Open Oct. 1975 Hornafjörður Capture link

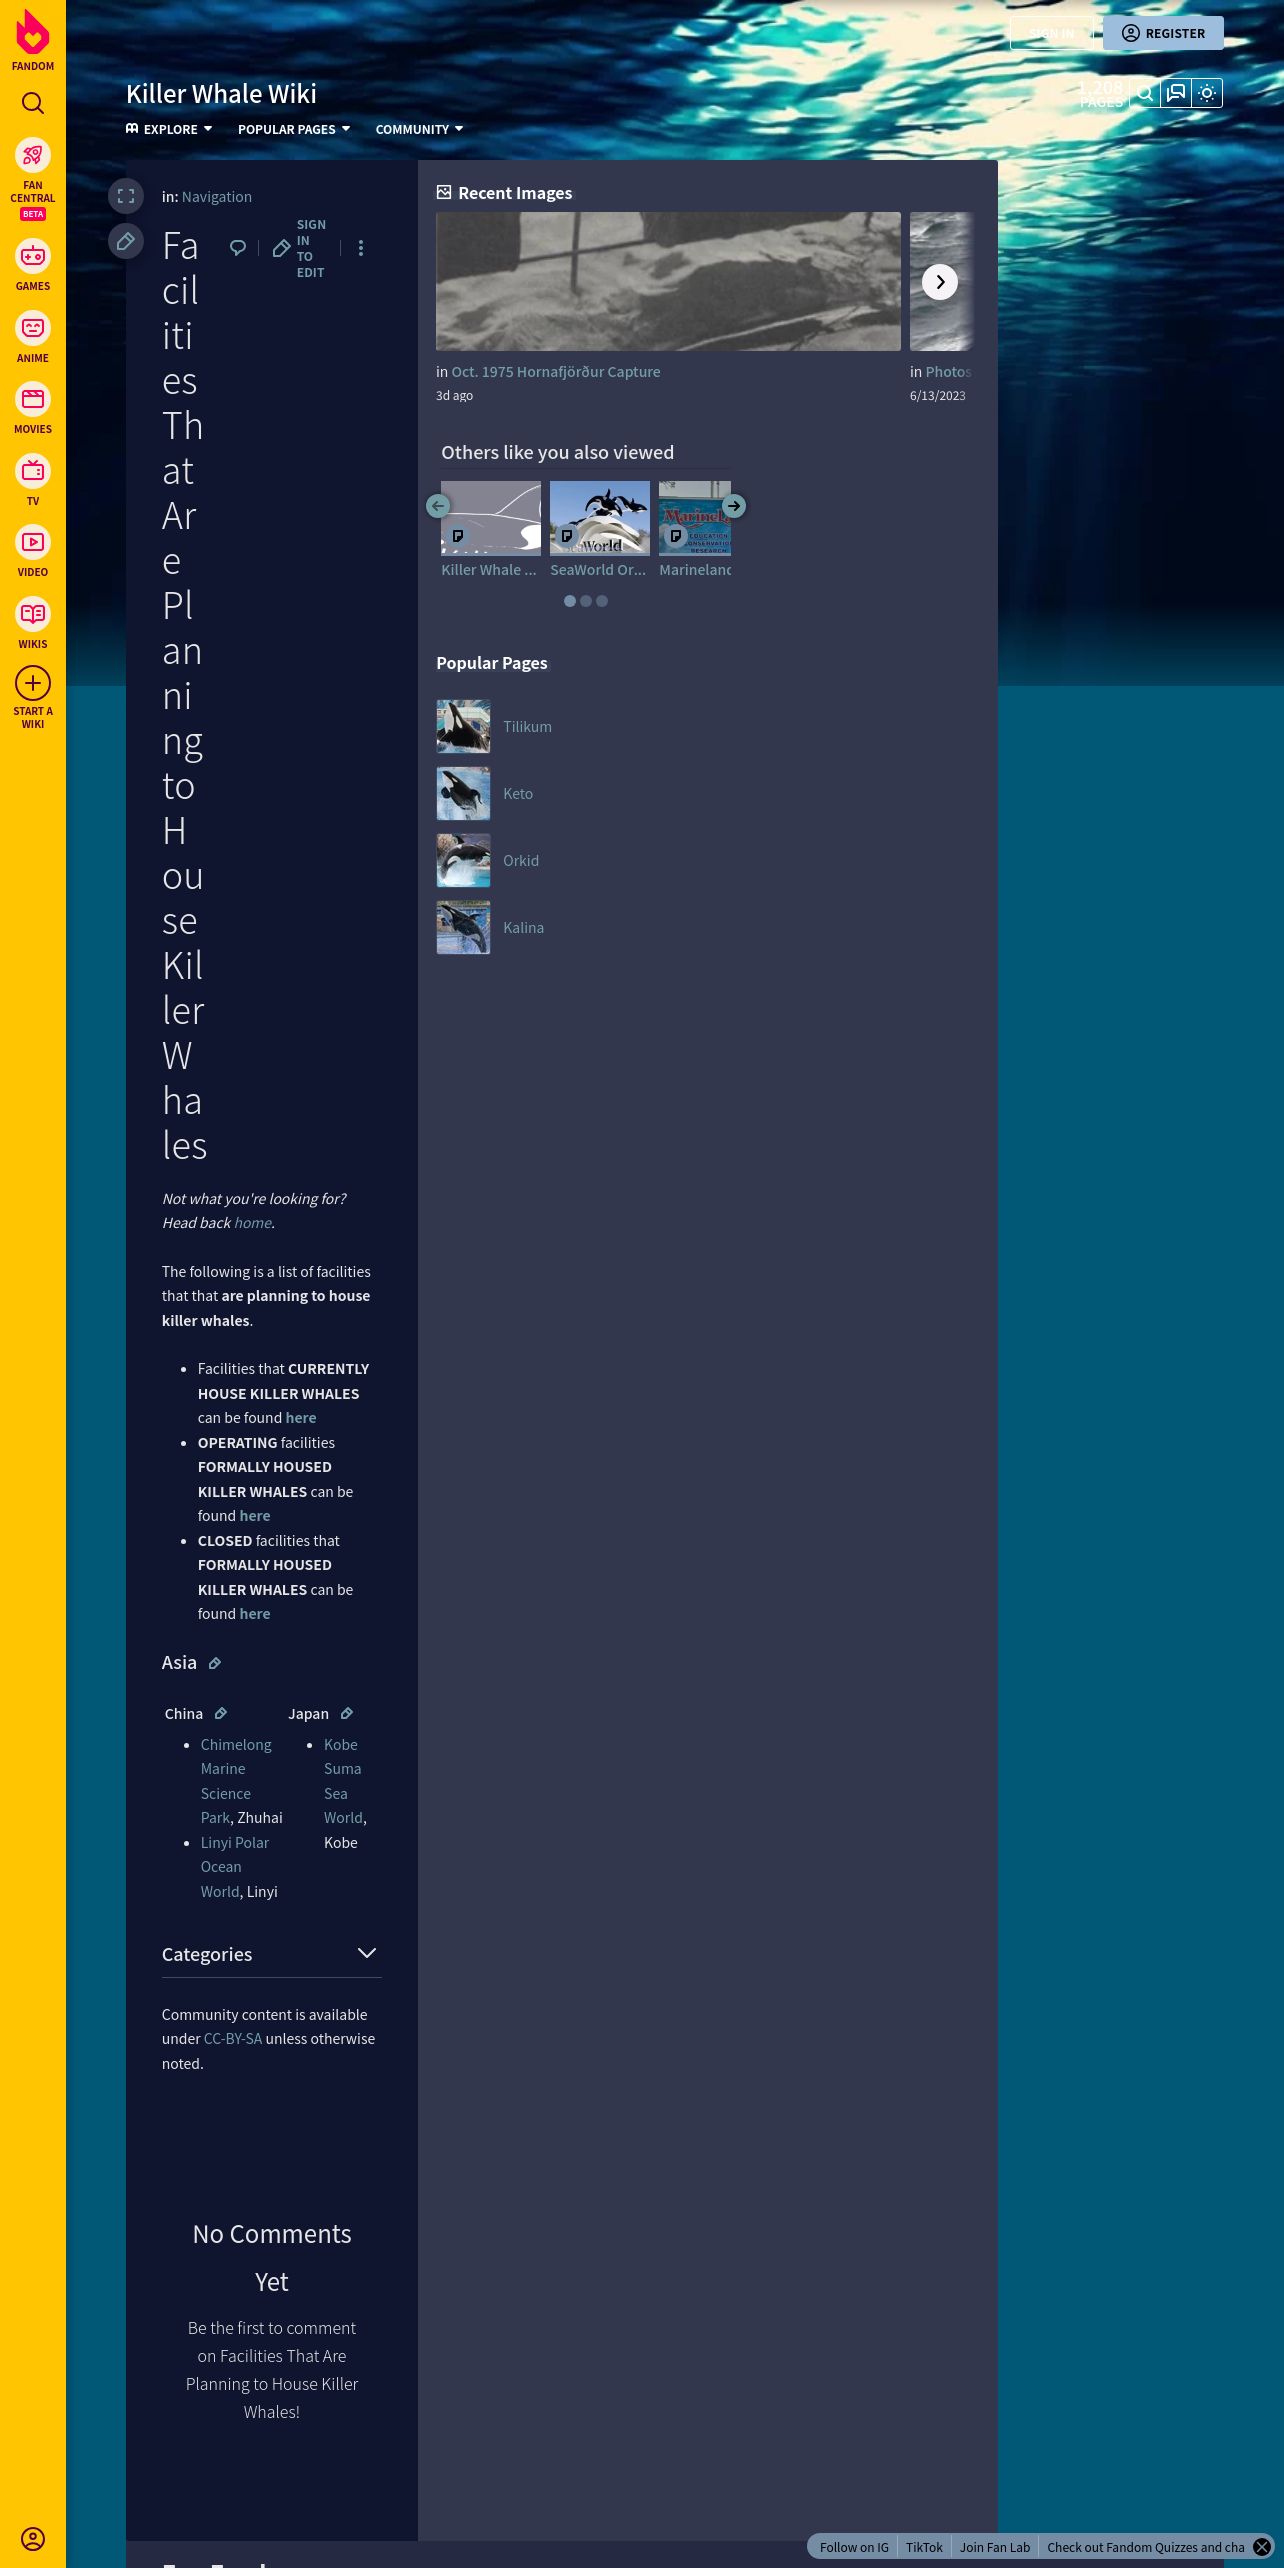point(556,372)
